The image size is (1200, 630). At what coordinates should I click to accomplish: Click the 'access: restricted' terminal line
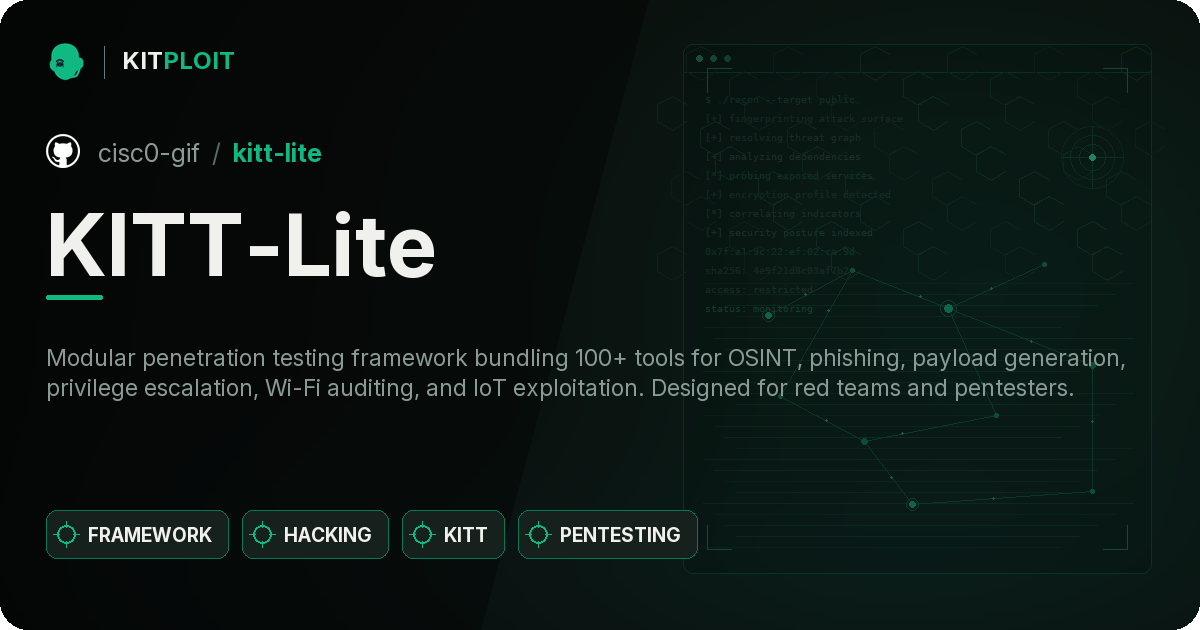[x=759, y=290]
